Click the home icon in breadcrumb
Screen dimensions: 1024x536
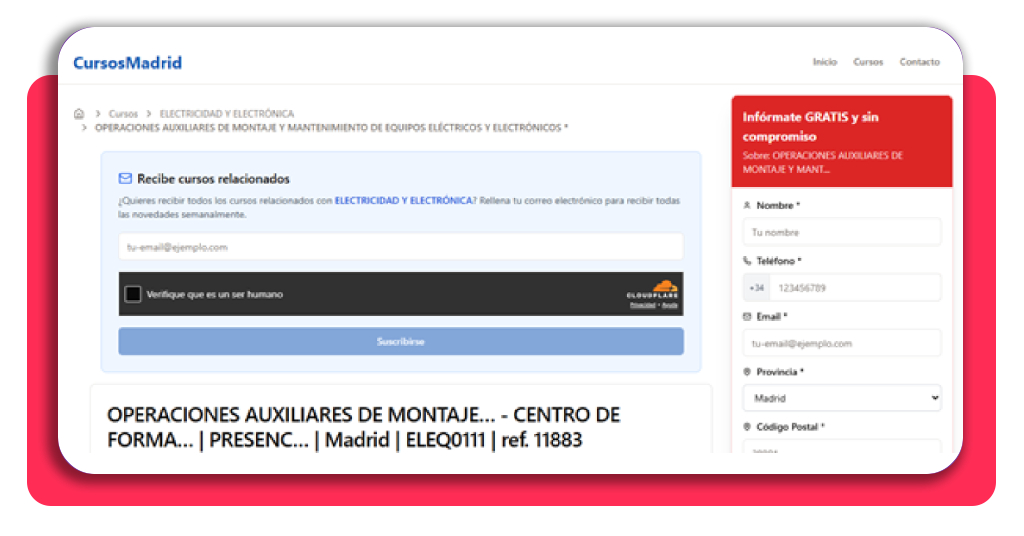pyautogui.click(x=79, y=114)
